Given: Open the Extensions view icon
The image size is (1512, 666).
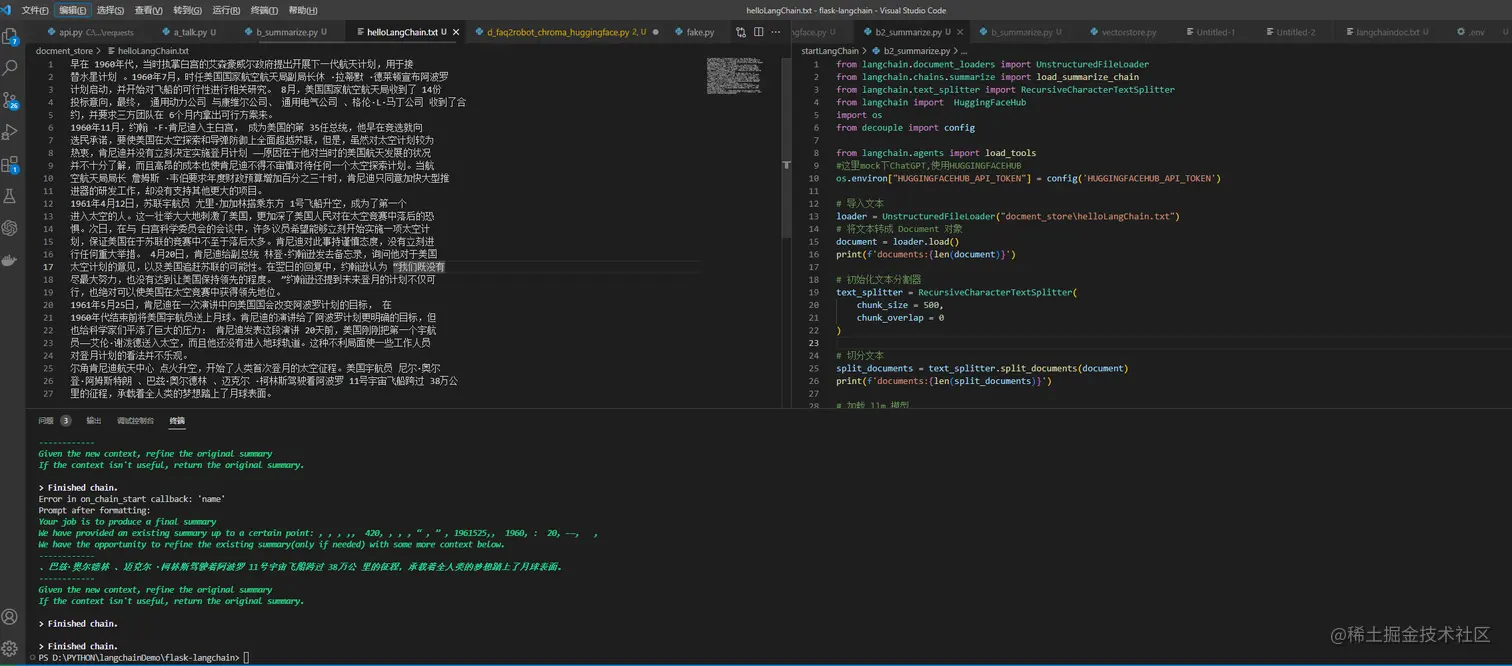Looking at the screenshot, I should pos(11,164).
